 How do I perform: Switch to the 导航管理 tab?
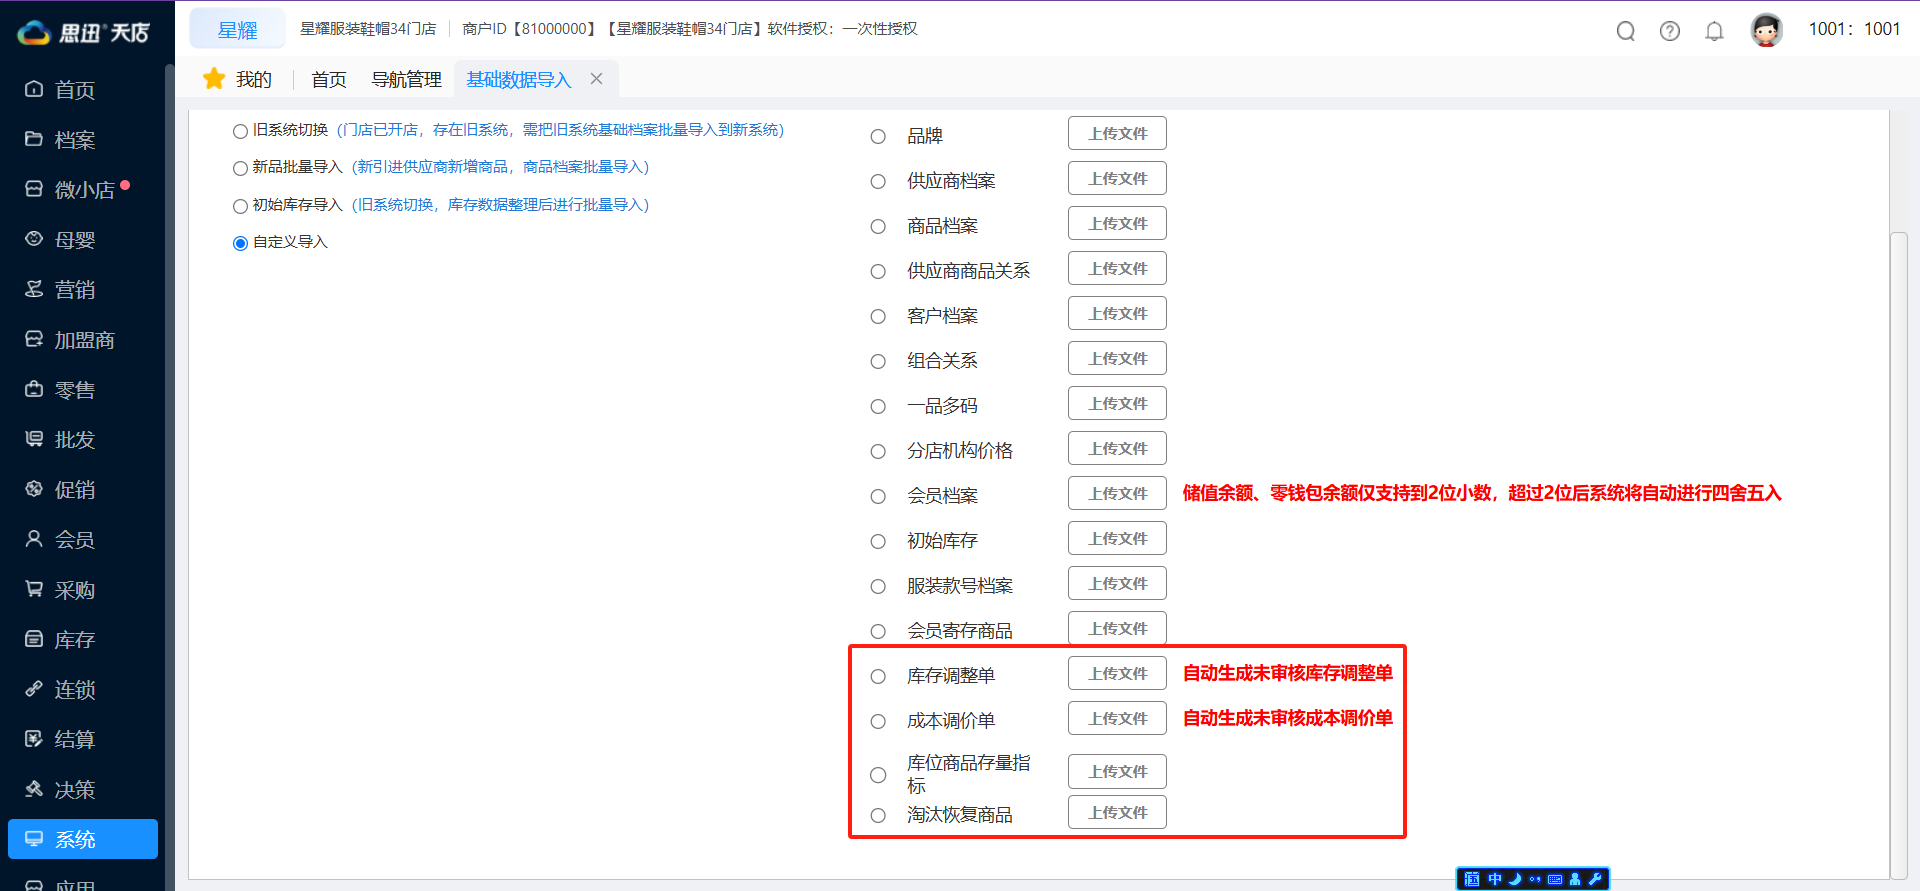tap(406, 80)
